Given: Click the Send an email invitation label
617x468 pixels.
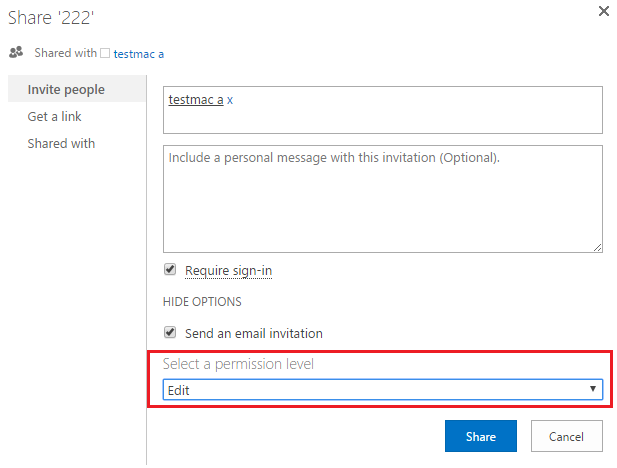Looking at the screenshot, I should point(254,333).
